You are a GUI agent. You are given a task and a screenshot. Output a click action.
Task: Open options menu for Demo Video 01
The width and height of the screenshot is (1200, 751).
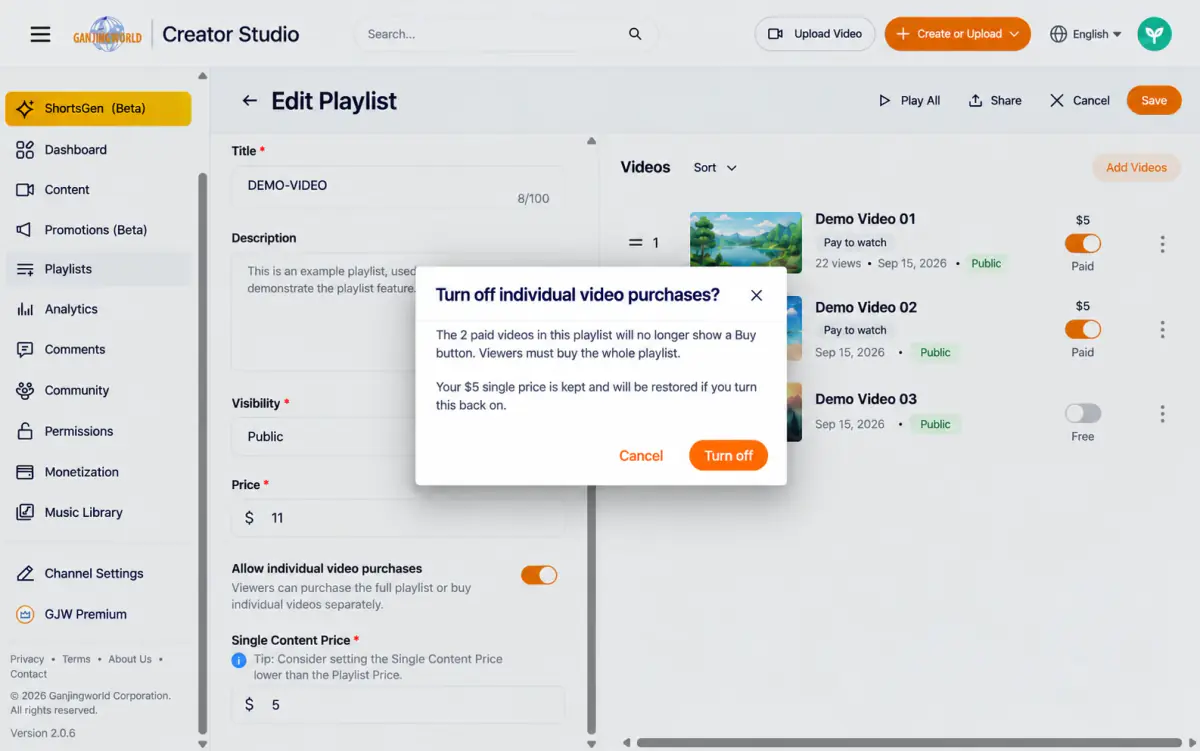[x=1162, y=244]
